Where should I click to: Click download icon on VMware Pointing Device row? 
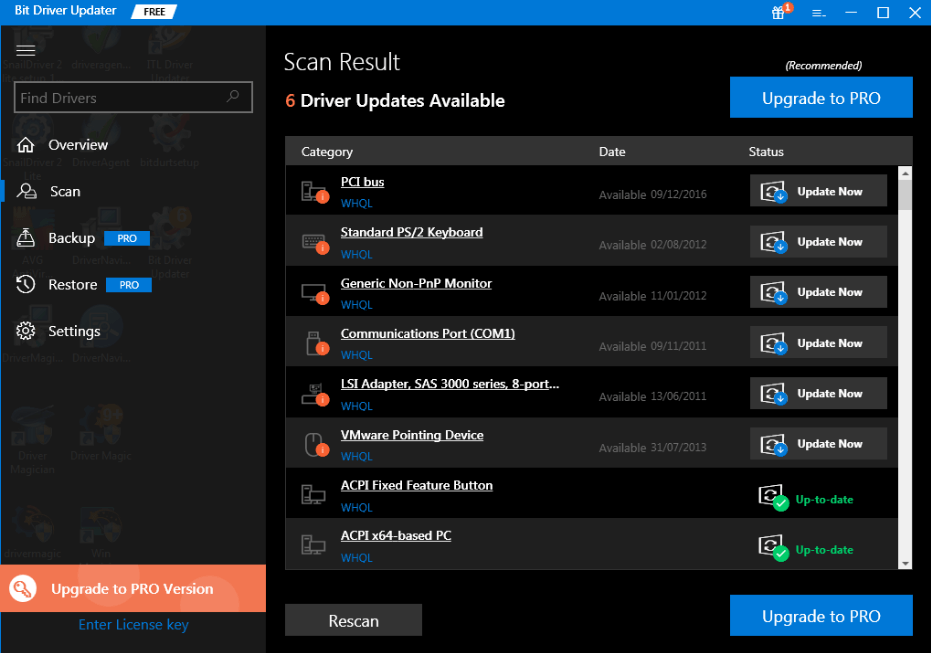coord(774,443)
